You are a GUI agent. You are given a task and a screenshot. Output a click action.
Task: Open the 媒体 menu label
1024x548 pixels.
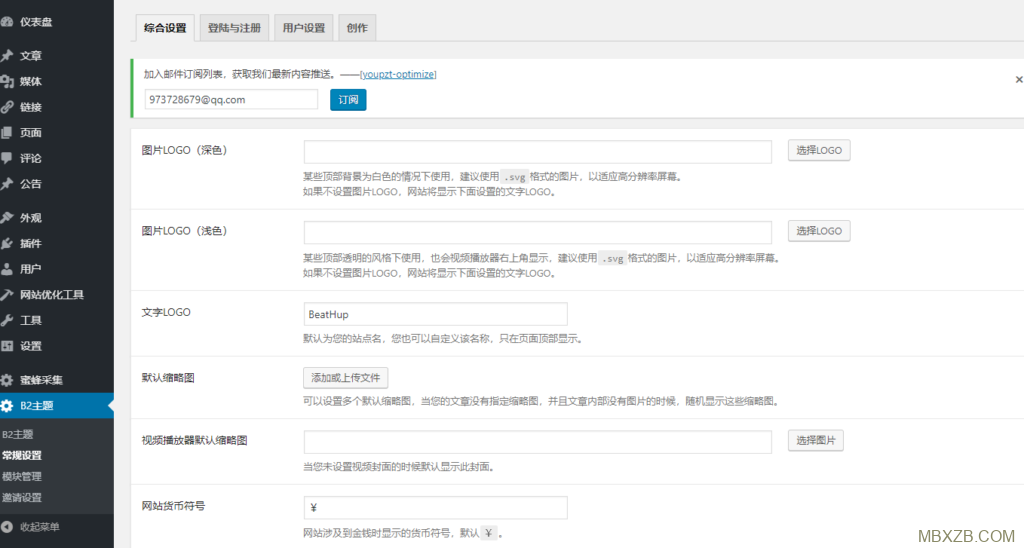pos(31,81)
